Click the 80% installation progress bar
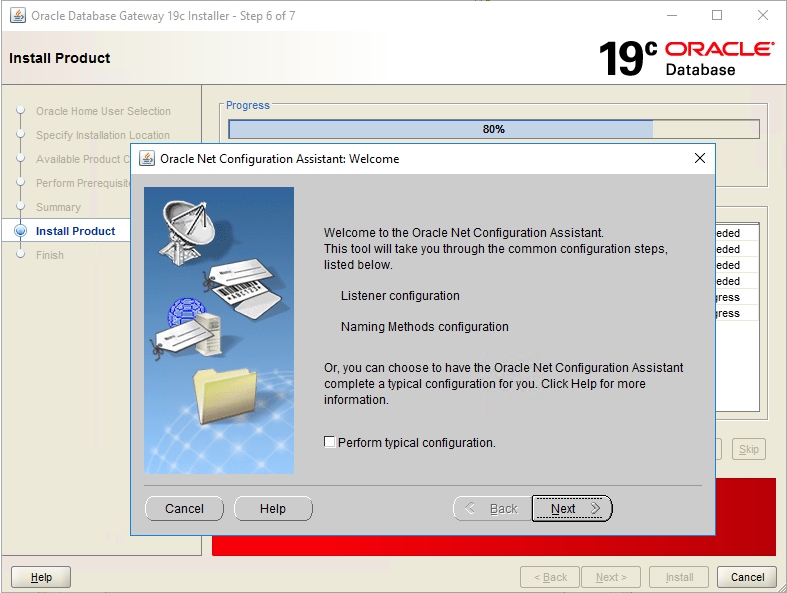 [x=494, y=129]
